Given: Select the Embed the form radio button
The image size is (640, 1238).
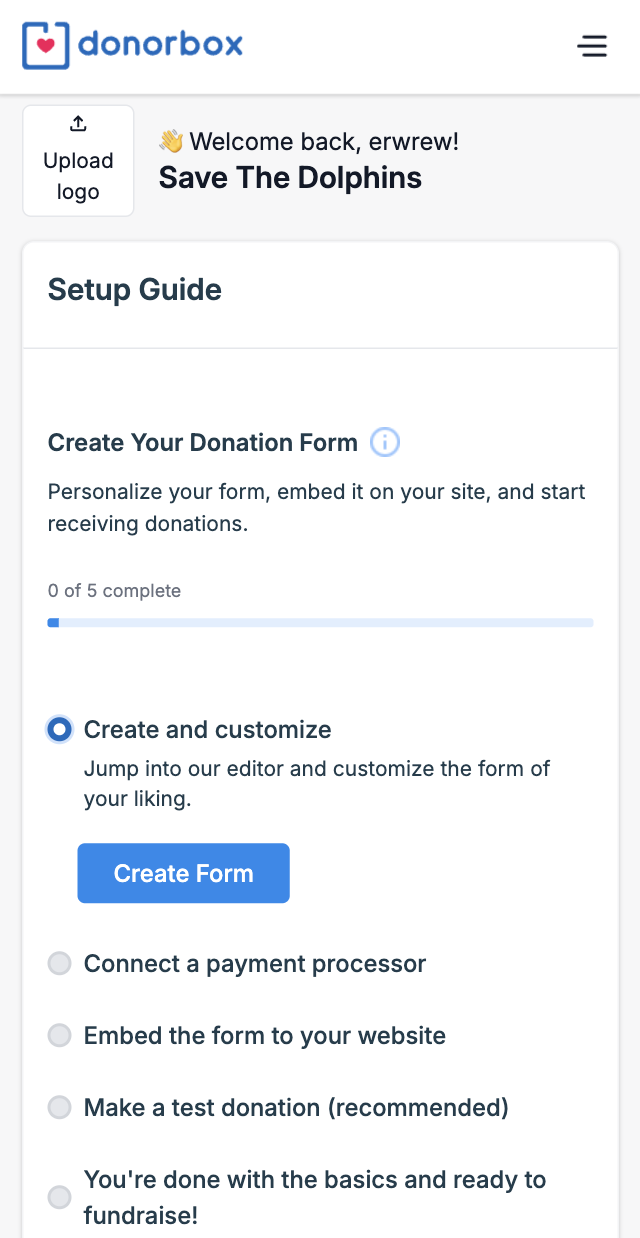Looking at the screenshot, I should (x=60, y=1036).
